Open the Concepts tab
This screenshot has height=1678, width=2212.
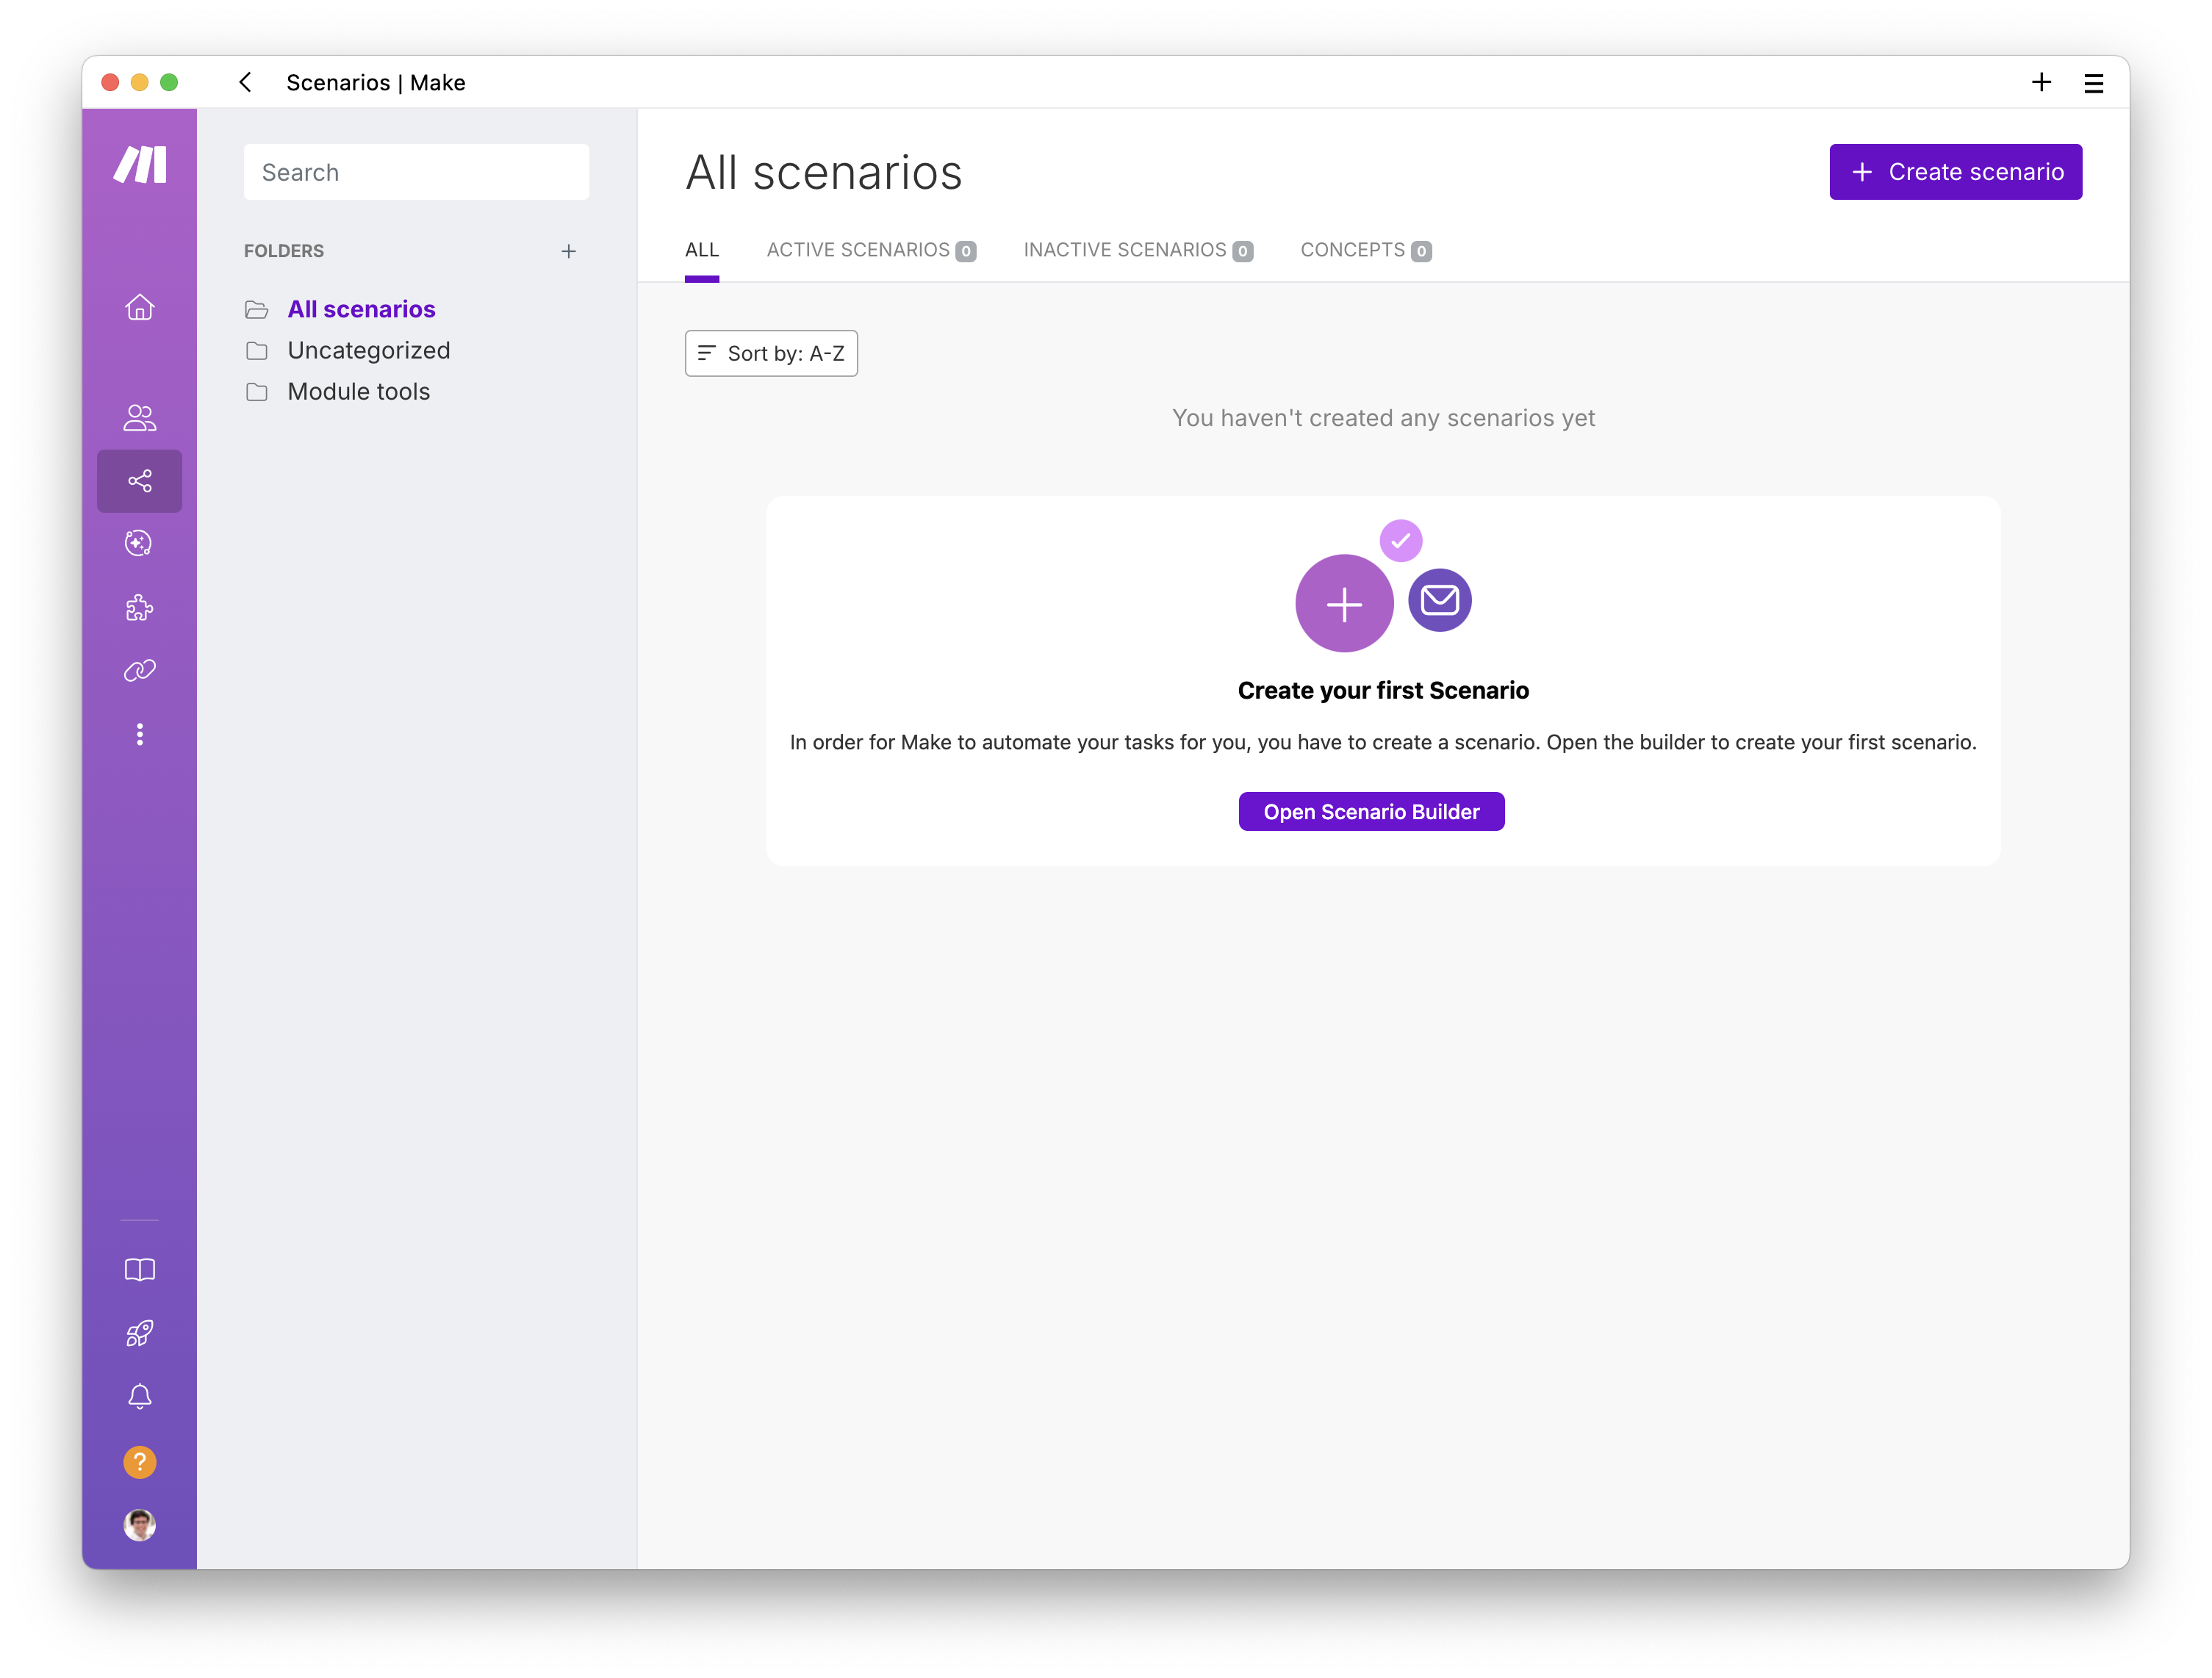coord(1365,250)
